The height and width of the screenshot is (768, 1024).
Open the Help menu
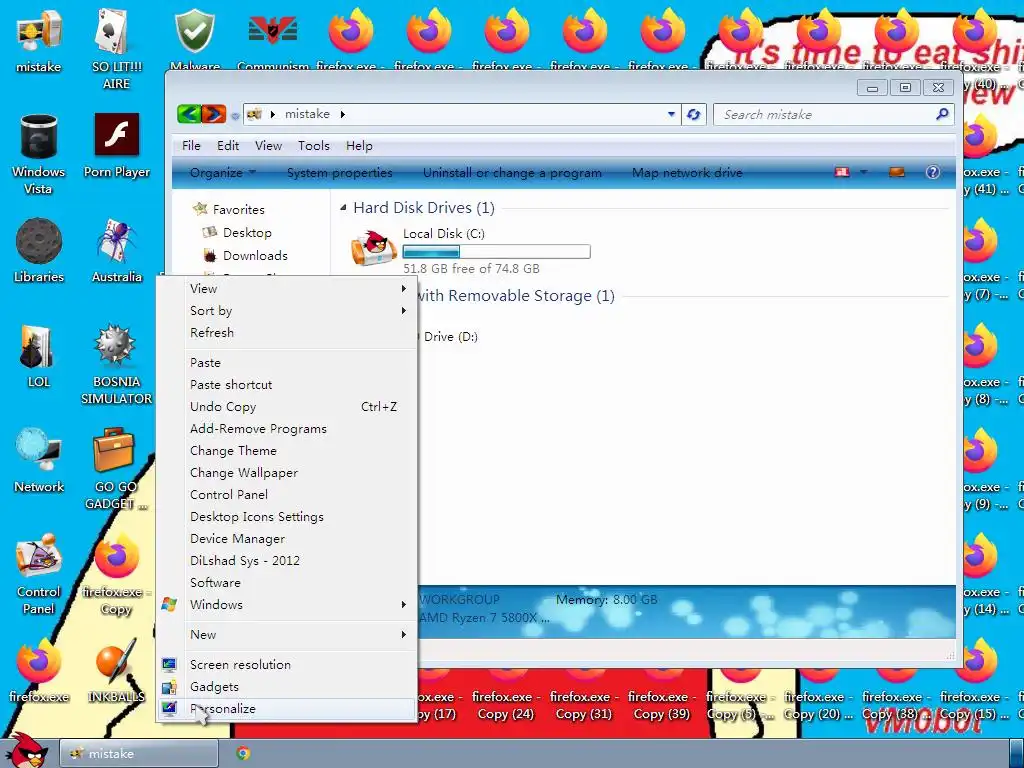point(359,146)
